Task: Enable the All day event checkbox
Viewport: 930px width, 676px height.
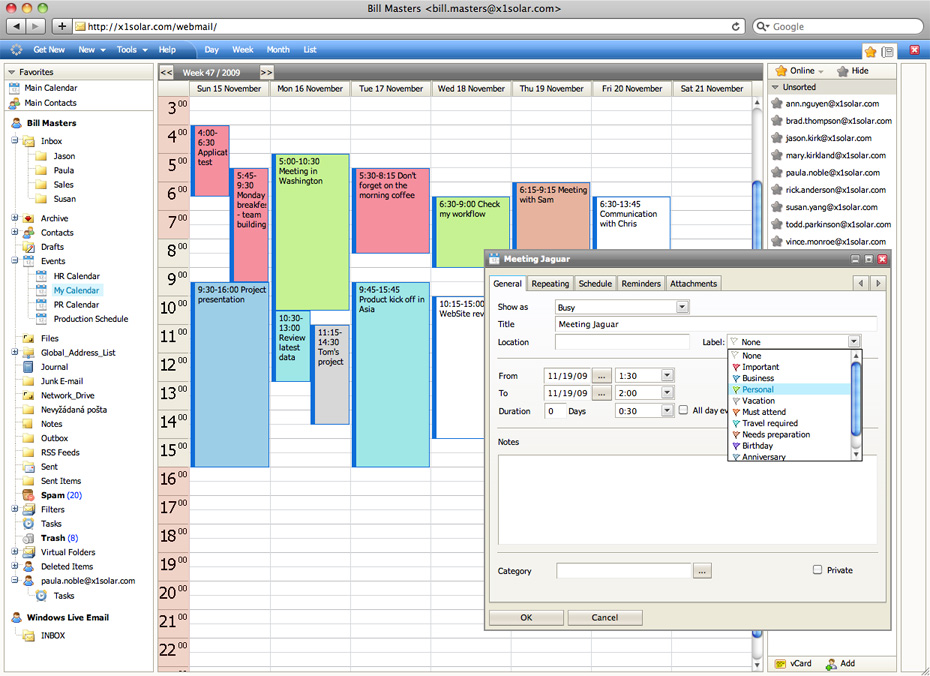Action: (684, 410)
